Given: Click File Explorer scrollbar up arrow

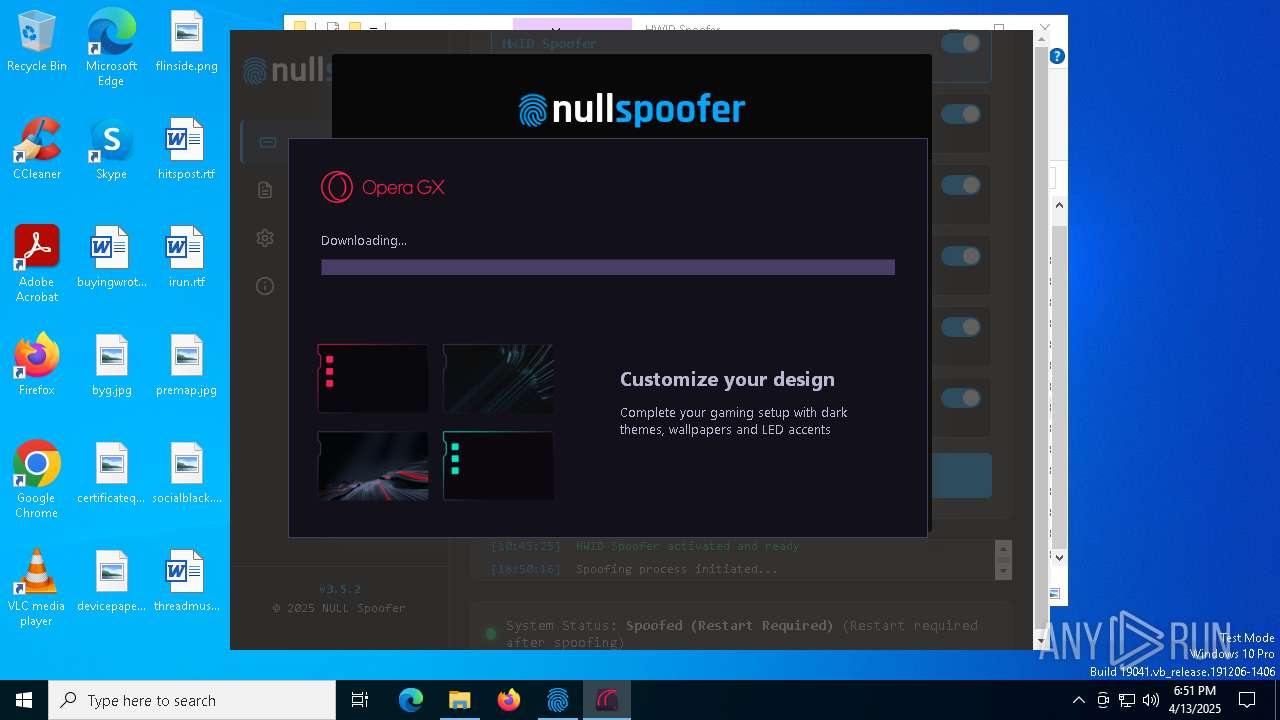Looking at the screenshot, I should (1060, 205).
